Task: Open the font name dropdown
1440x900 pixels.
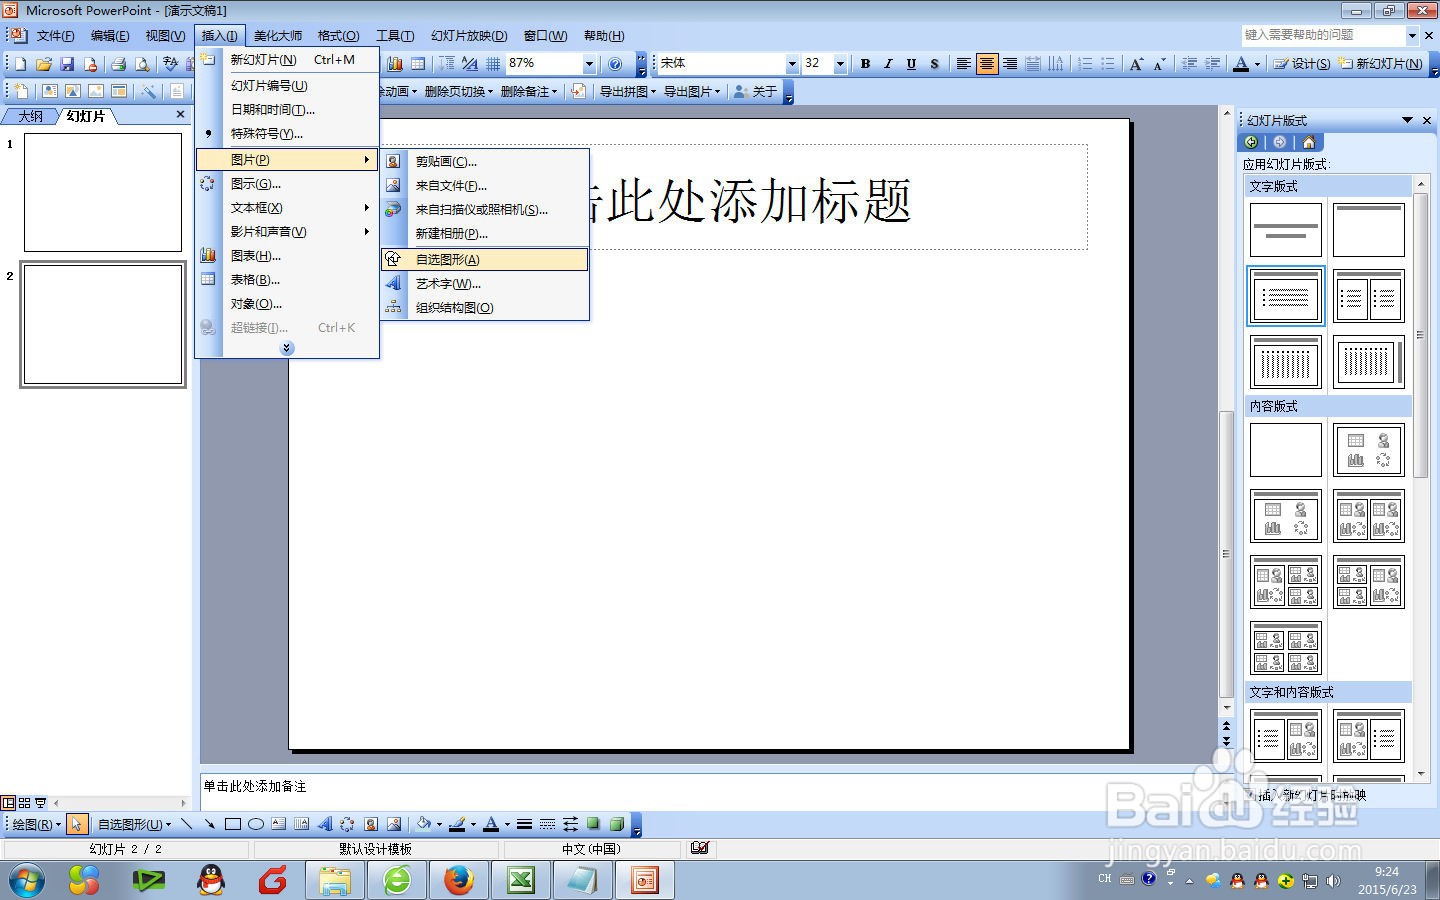Action: click(792, 64)
